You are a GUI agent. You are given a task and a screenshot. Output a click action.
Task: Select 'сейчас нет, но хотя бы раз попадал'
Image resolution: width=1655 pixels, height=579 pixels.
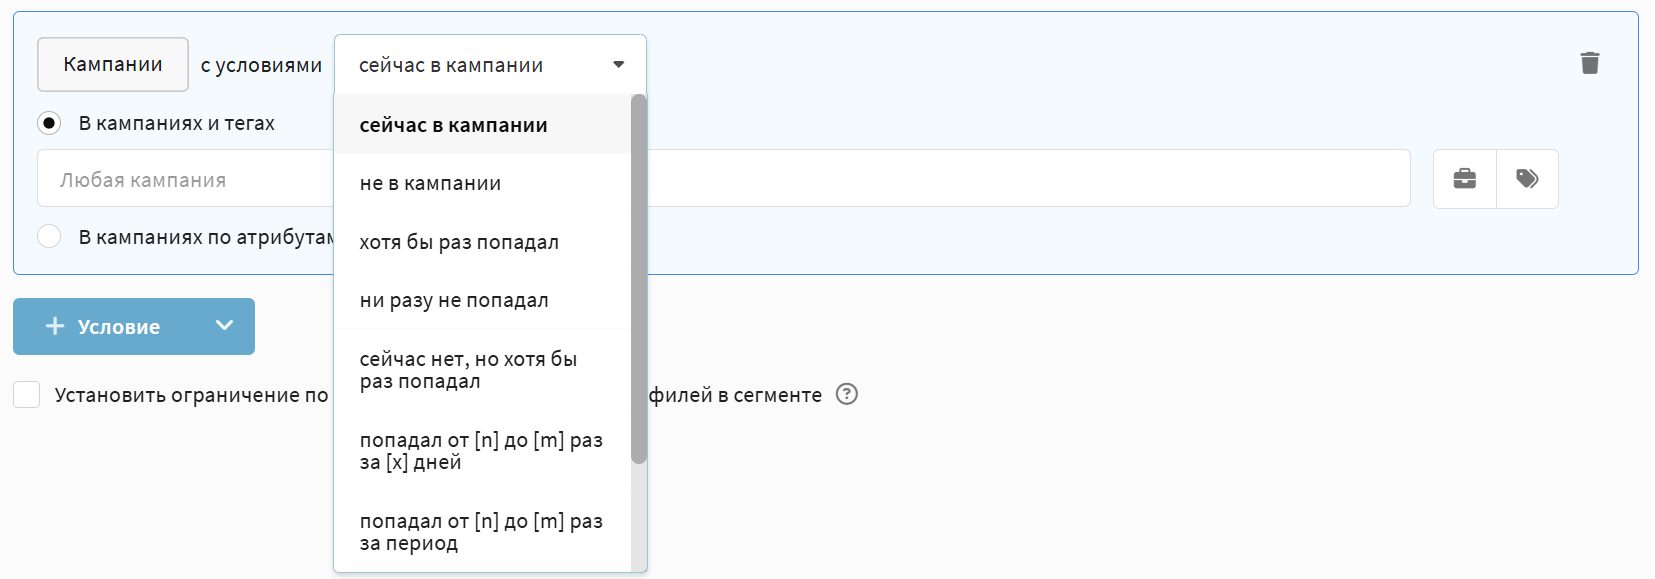point(468,369)
